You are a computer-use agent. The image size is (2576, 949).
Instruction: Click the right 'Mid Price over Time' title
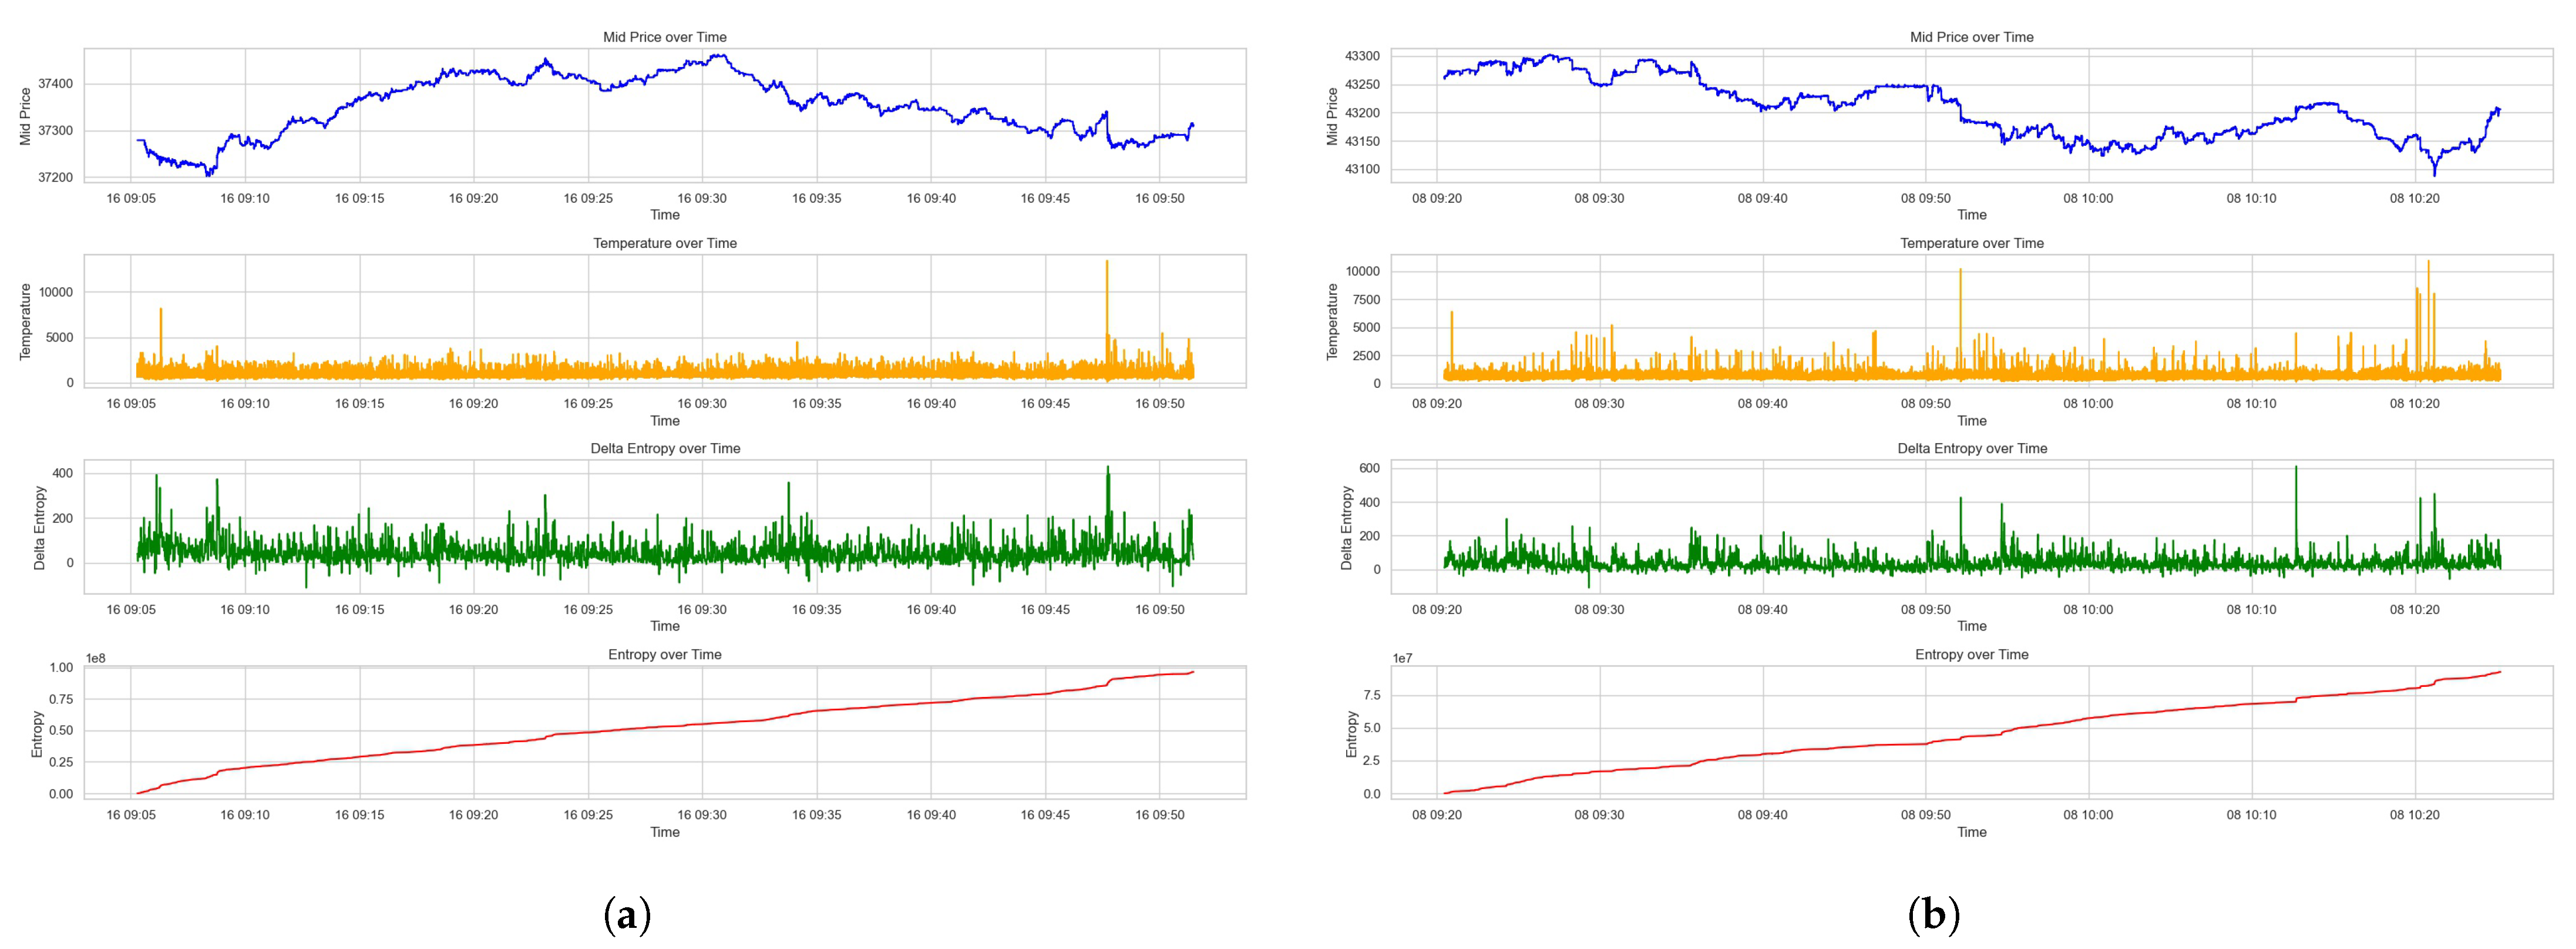[1971, 37]
